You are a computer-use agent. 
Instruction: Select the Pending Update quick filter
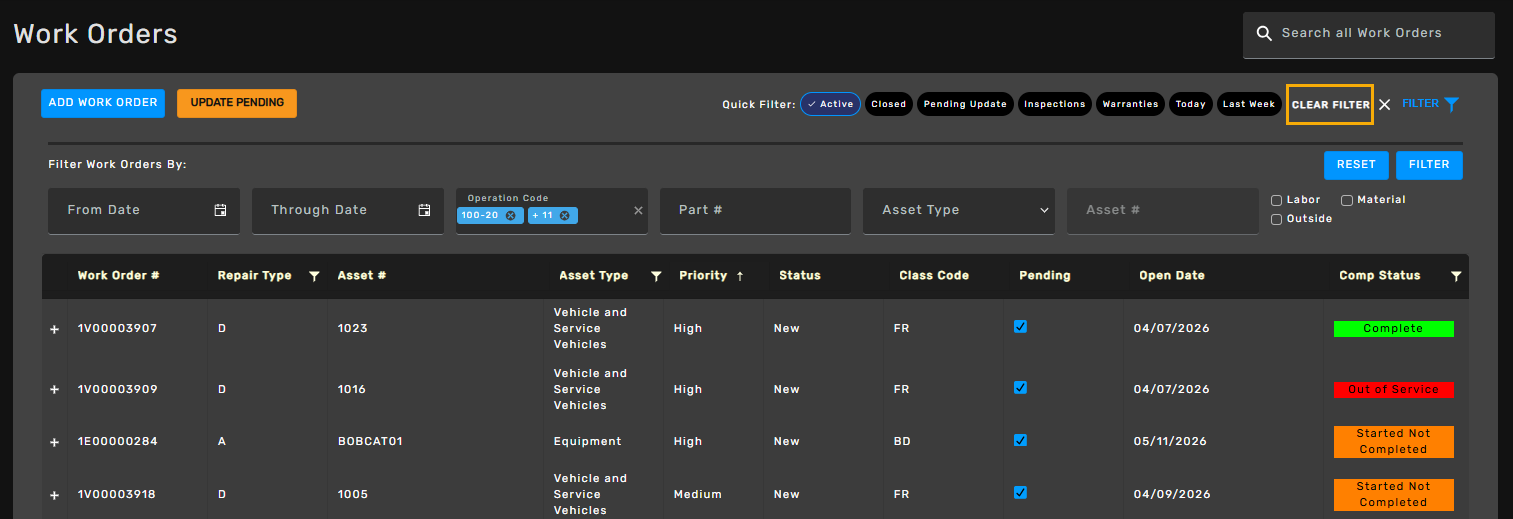pyautogui.click(x=965, y=104)
